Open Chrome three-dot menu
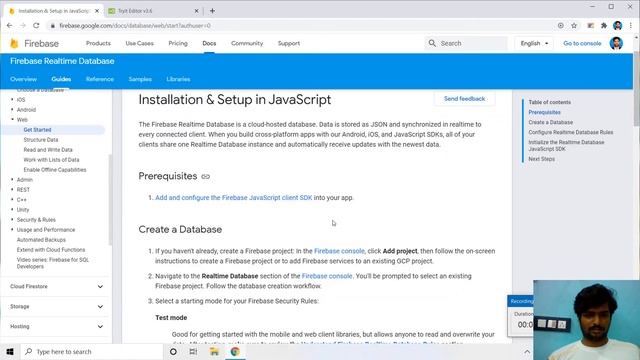Screen dimensions: 640x360 [x=631, y=25]
